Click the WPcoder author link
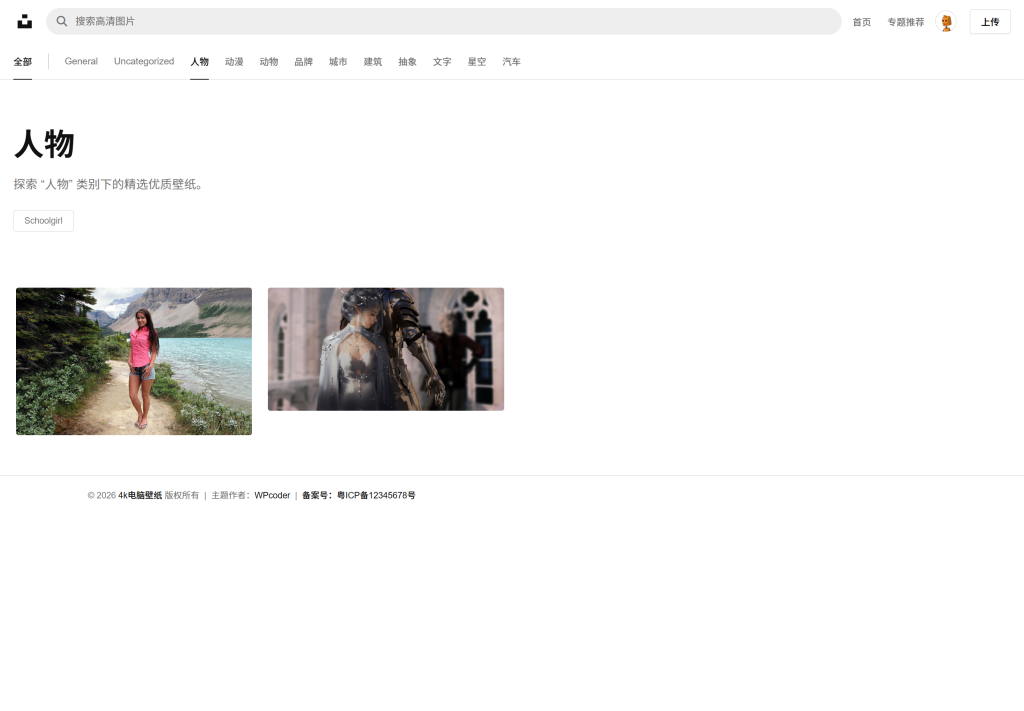Image resolution: width=1024 pixels, height=711 pixels. click(272, 495)
